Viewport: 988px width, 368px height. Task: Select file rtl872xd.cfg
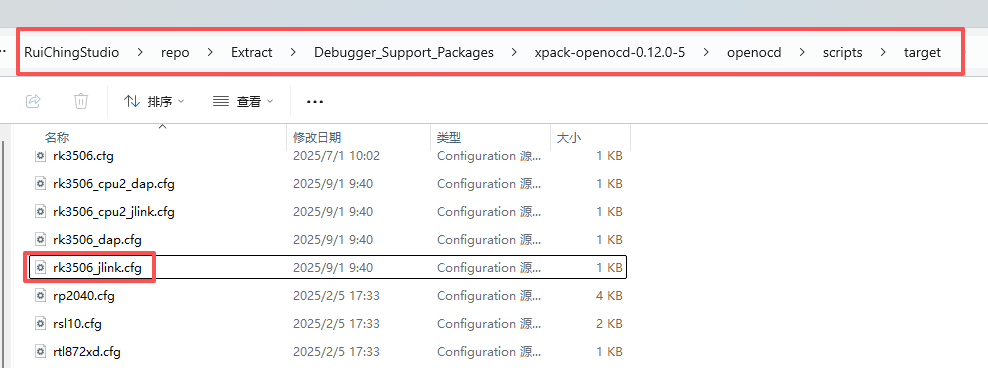pos(87,352)
